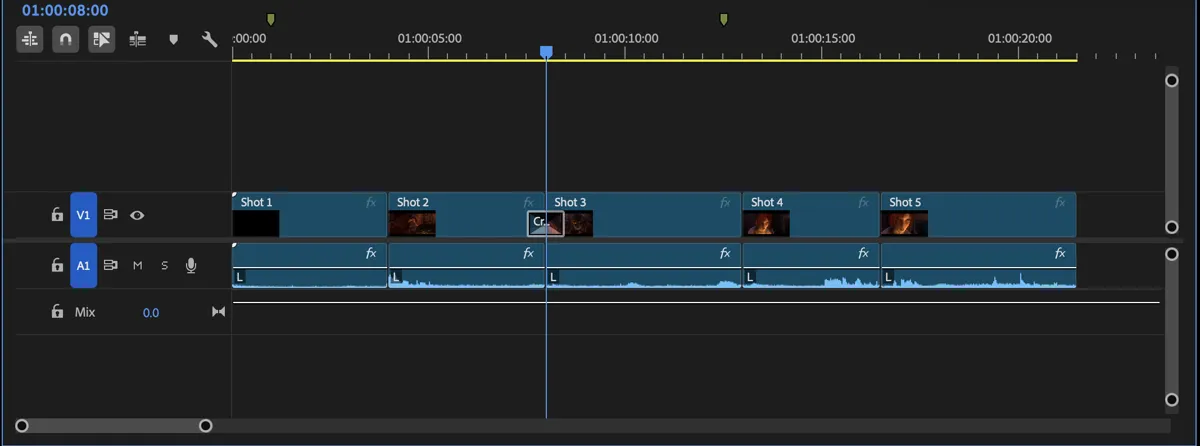Click the green marker near 01:00:12:00
This screenshot has height=446, width=1200.
(724, 19)
